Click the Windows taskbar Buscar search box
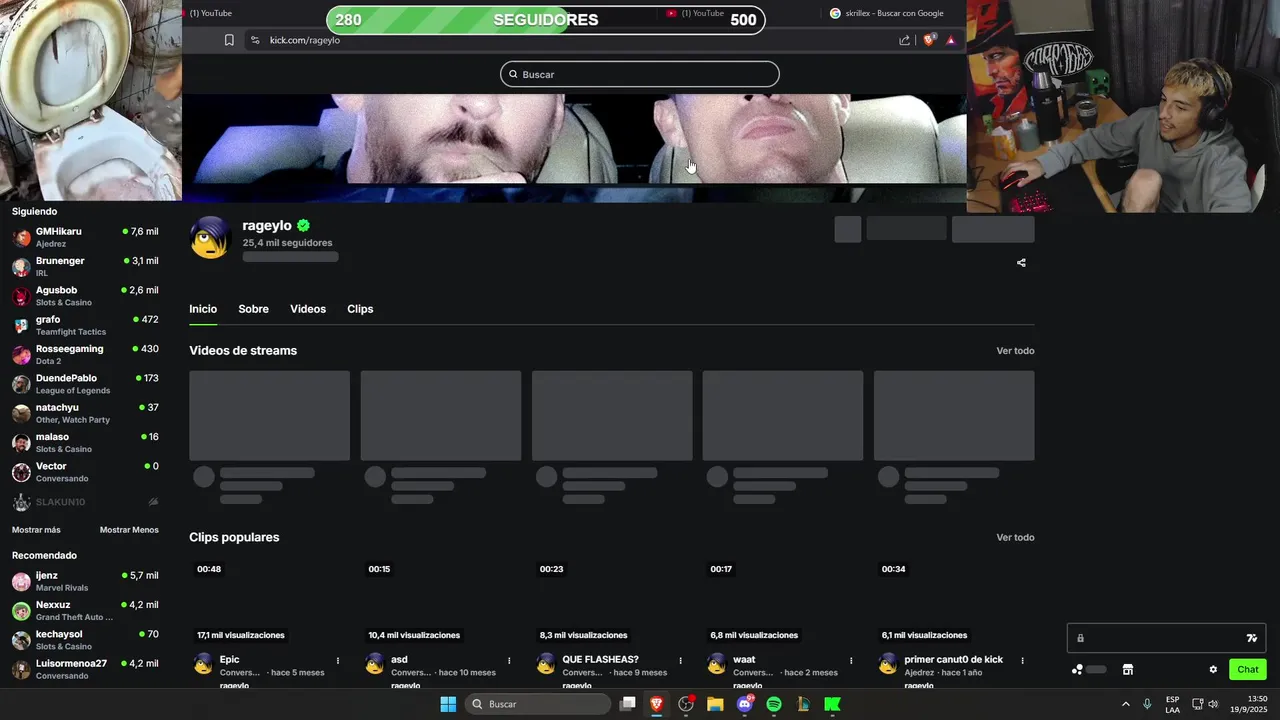The width and height of the screenshot is (1280, 720). pyautogui.click(x=539, y=704)
